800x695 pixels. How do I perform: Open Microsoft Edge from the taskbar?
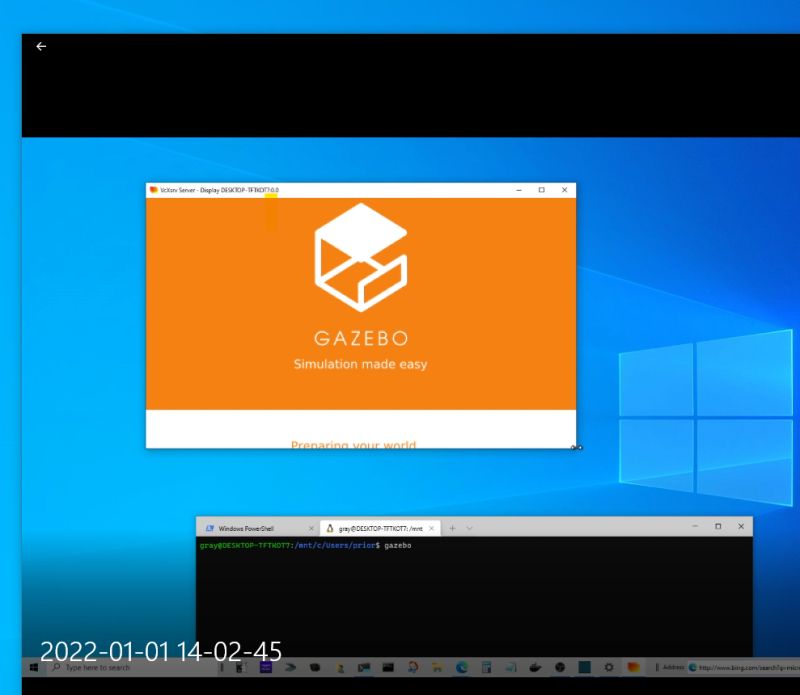point(460,667)
